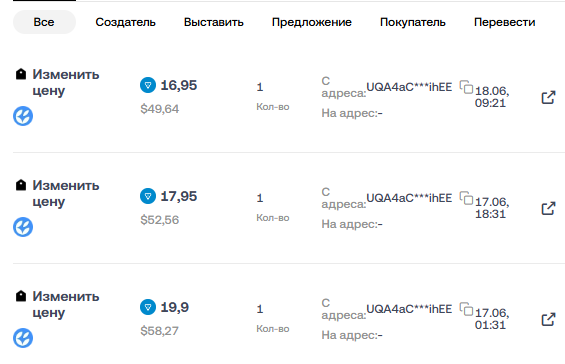Click address UQA4aC***ihEE in third row
This screenshot has height=364, width=565.
click(409, 309)
